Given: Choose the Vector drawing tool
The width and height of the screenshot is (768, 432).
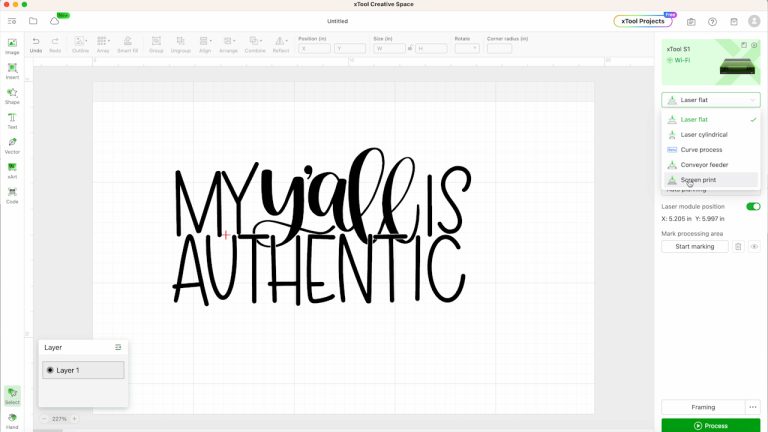Looking at the screenshot, I should [12, 144].
